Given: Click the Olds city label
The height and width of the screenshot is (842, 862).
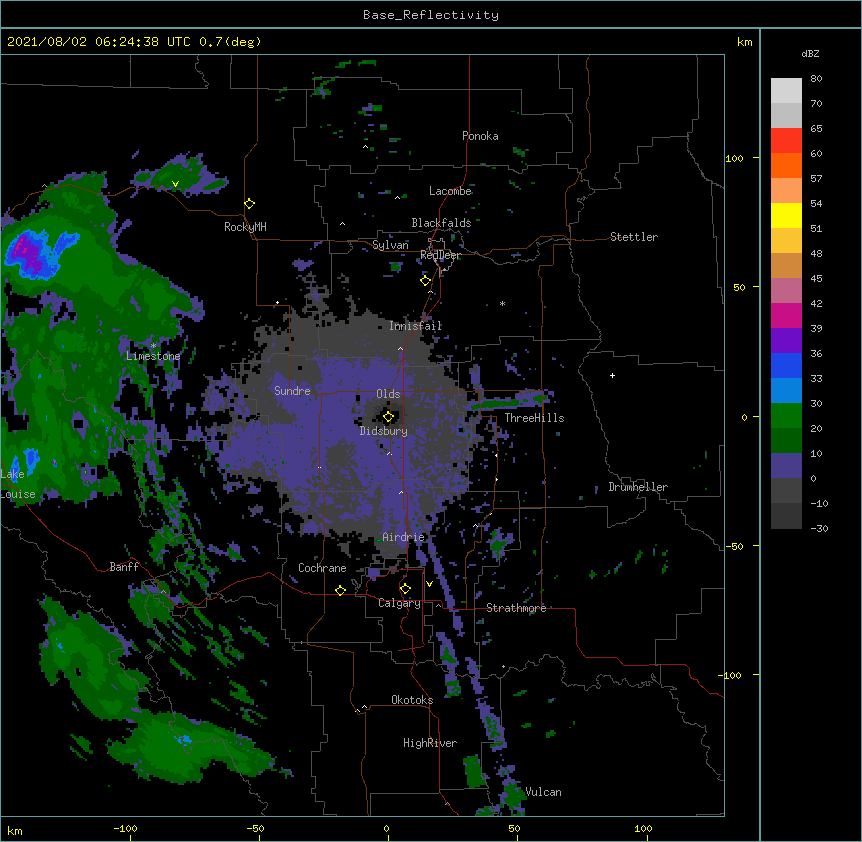Looking at the screenshot, I should pos(388,394).
